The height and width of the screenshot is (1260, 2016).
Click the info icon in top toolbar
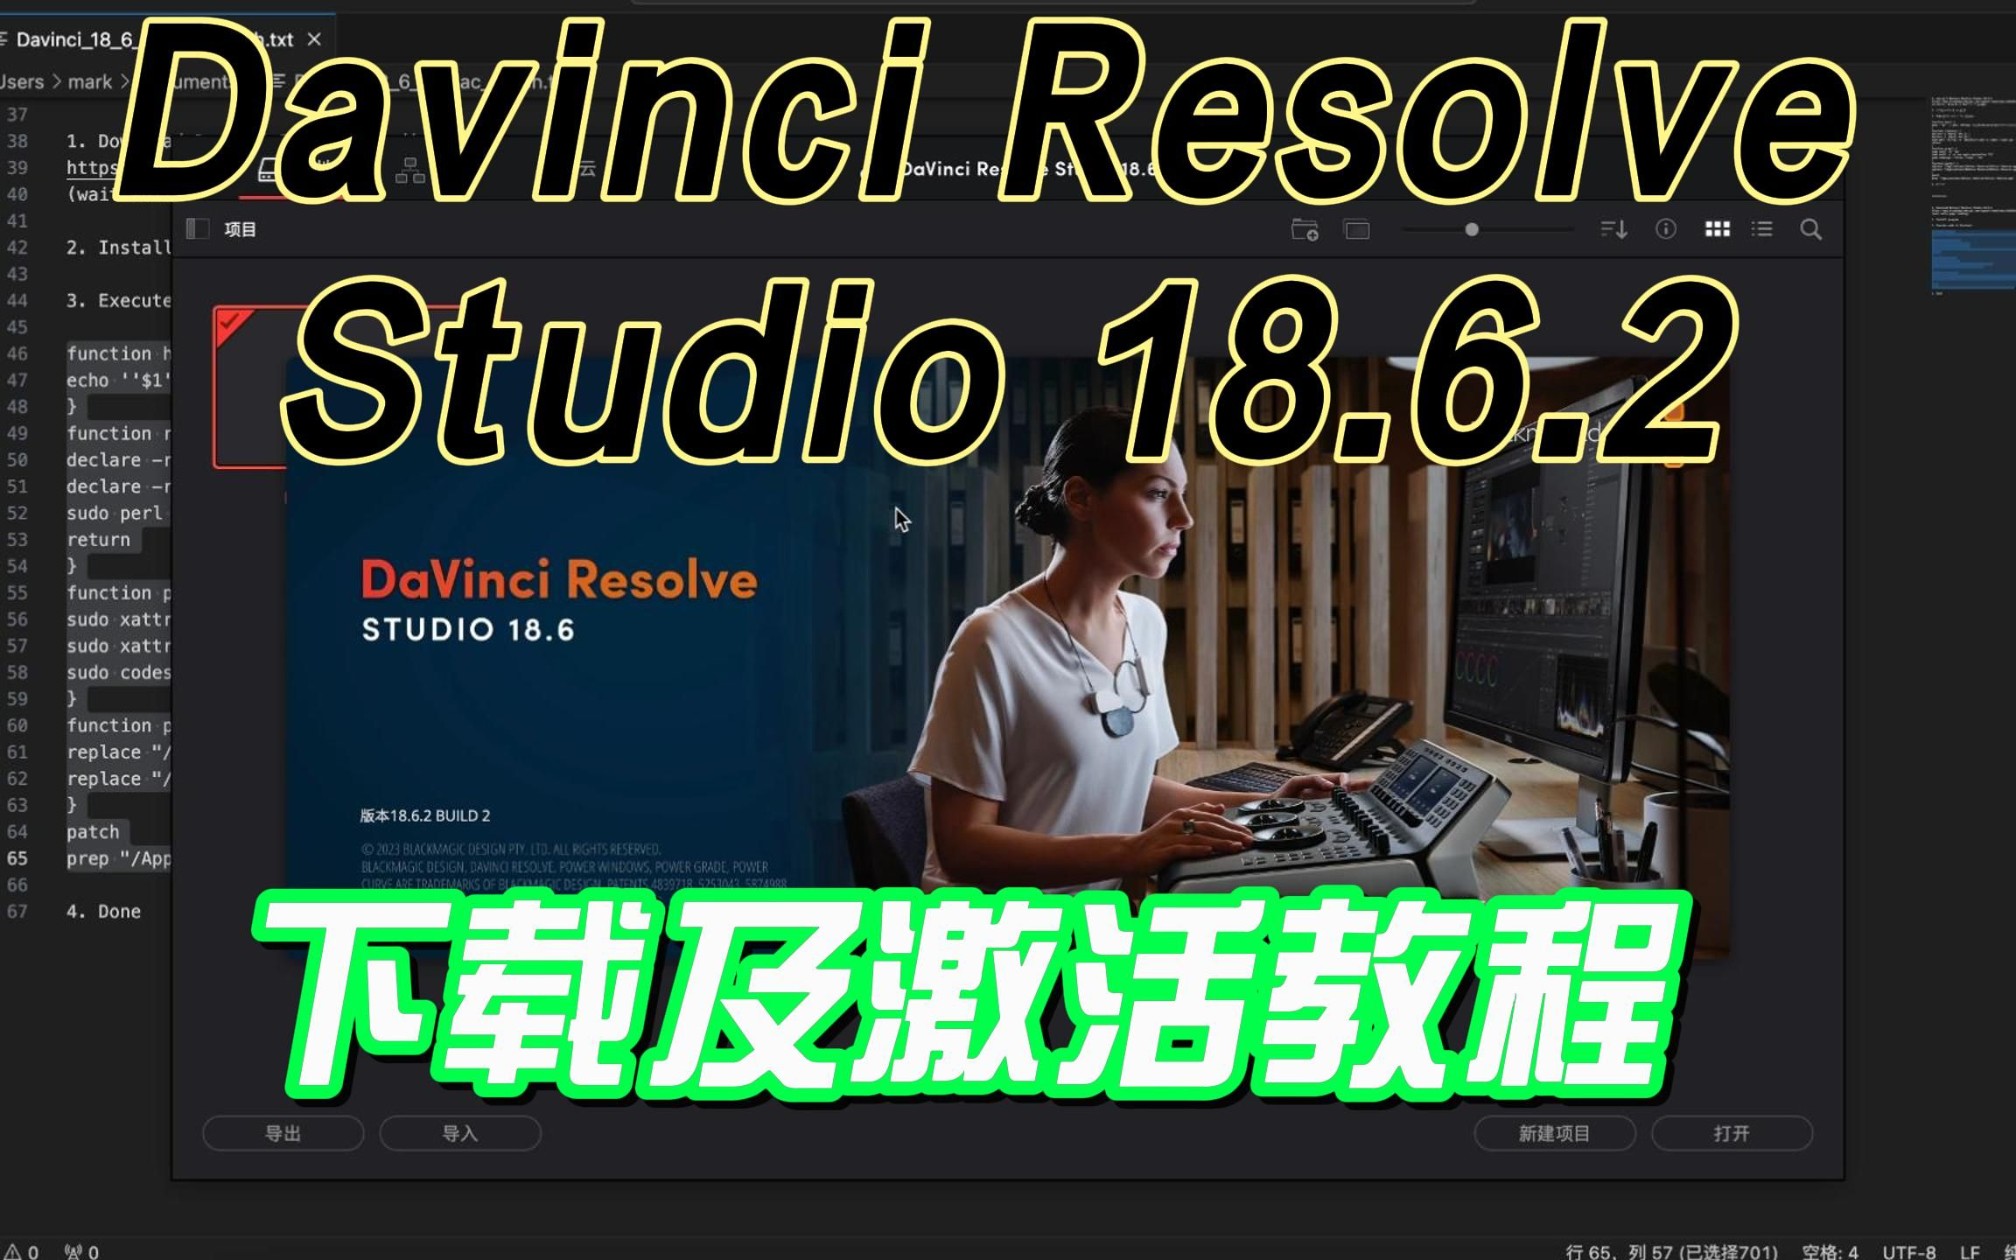(1668, 228)
